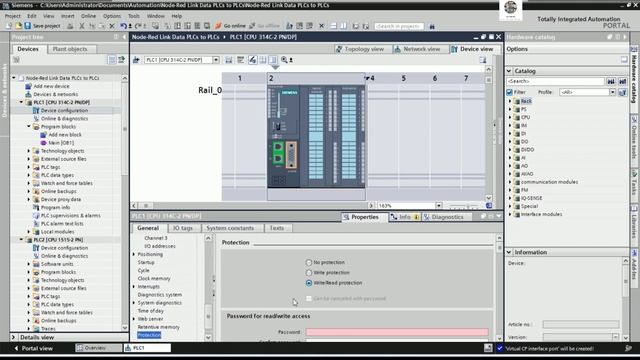The width and height of the screenshot is (640, 360).
Task: Click the catalog search down icon
Action: 611,81
